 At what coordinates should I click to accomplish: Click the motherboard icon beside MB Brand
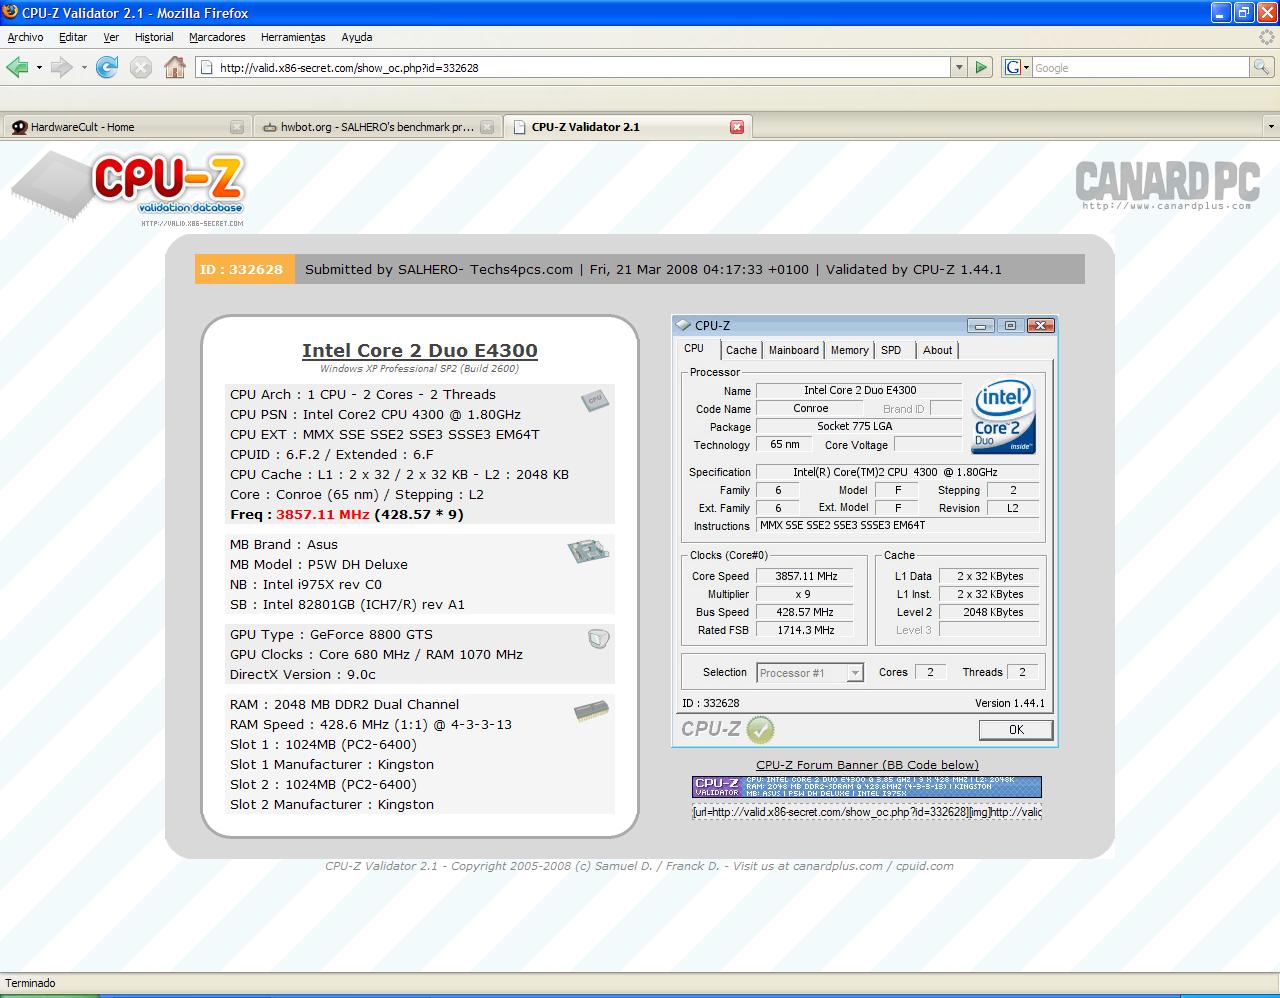click(588, 550)
